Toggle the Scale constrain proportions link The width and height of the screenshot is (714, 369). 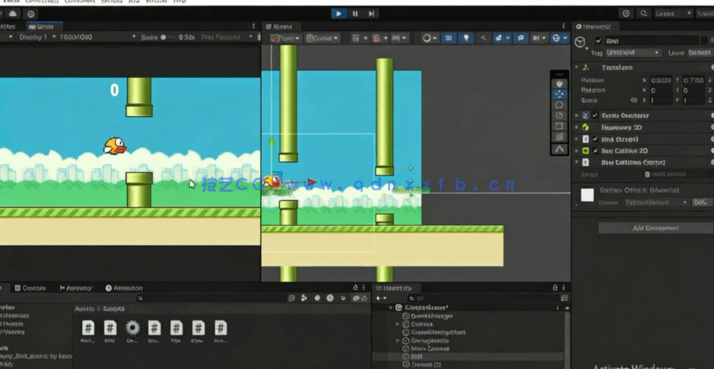(633, 100)
